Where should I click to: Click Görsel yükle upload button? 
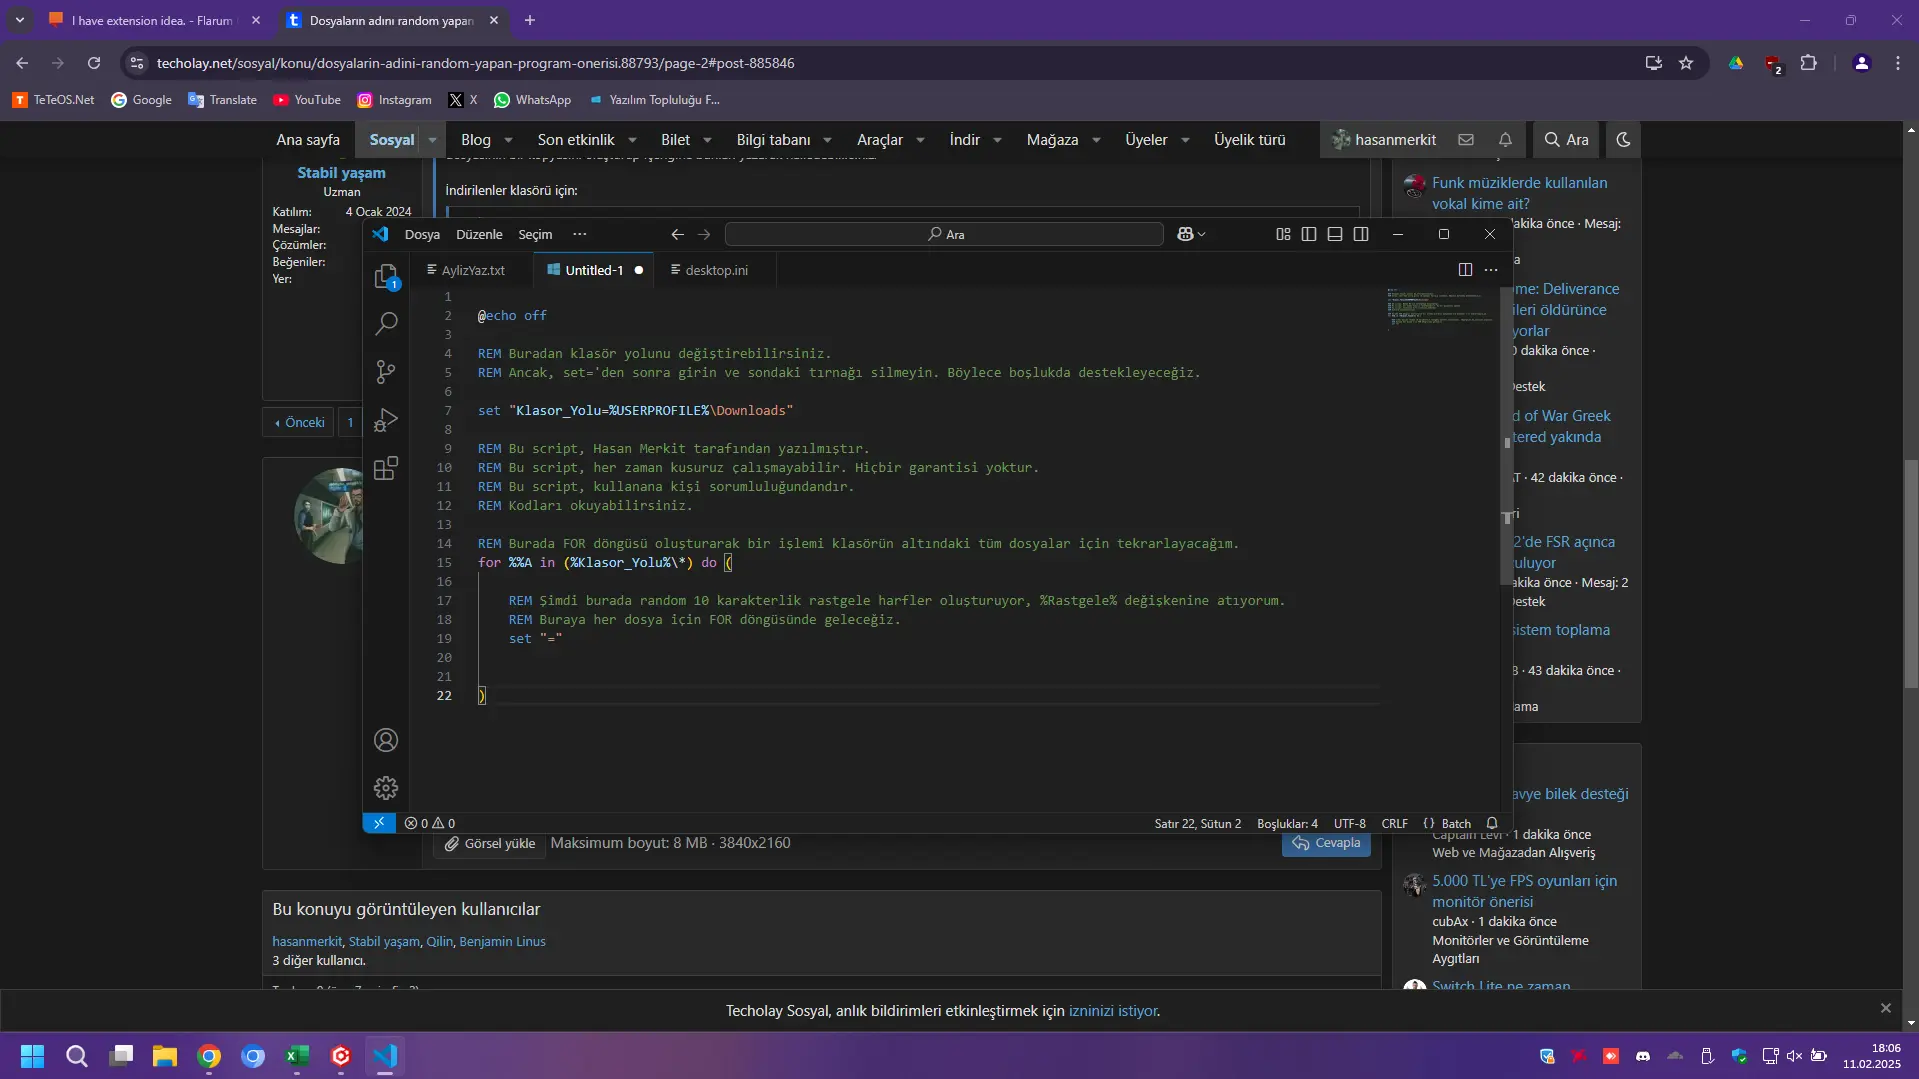pos(490,843)
